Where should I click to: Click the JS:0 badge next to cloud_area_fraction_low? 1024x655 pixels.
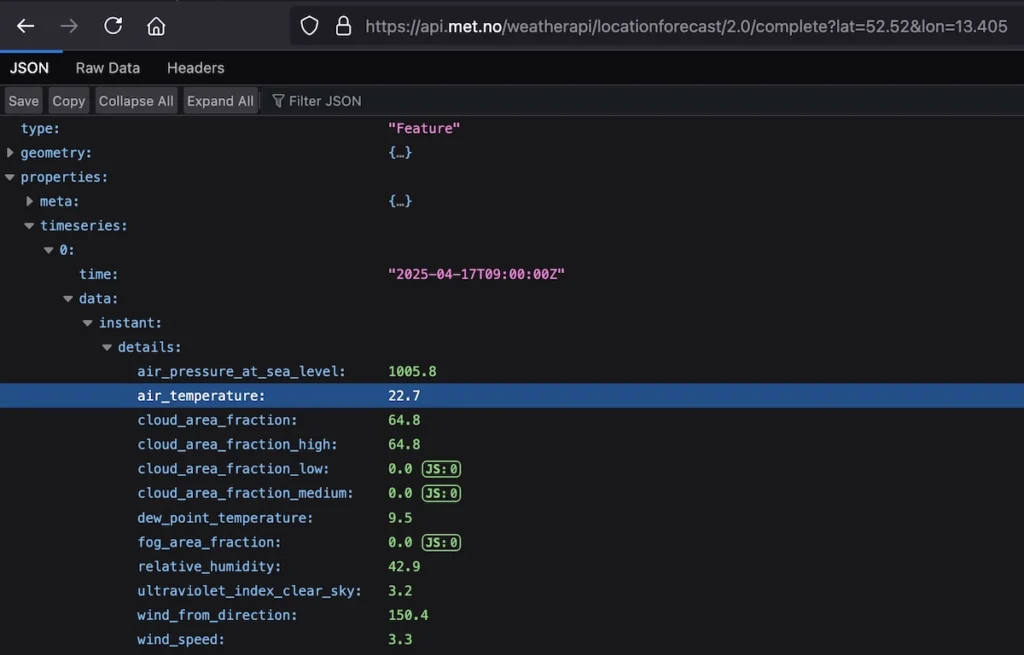tap(441, 469)
